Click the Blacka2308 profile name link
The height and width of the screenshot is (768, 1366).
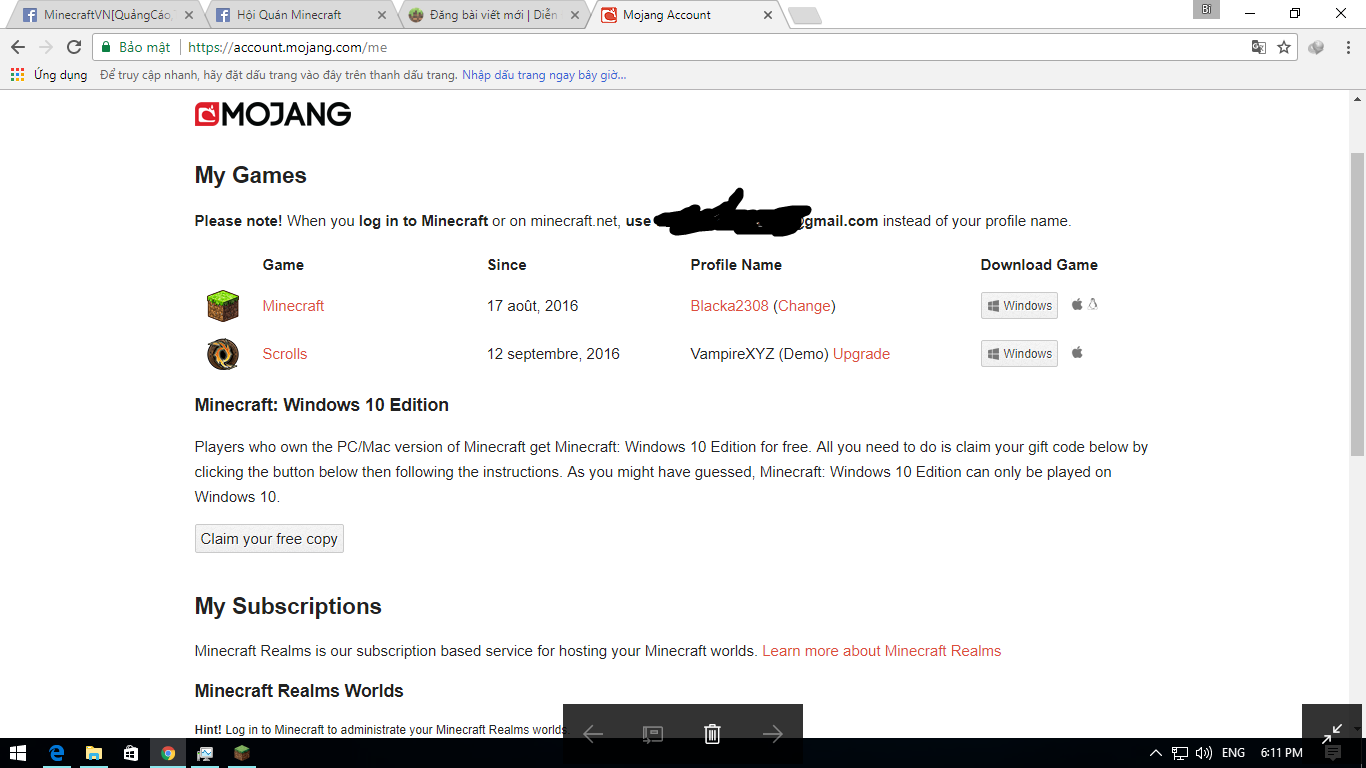[x=730, y=306]
